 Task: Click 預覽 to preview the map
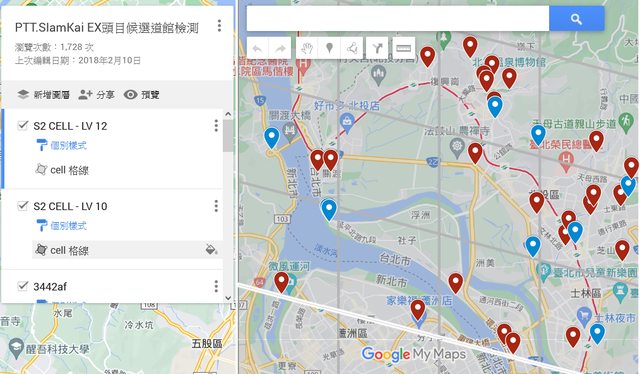pos(142,95)
